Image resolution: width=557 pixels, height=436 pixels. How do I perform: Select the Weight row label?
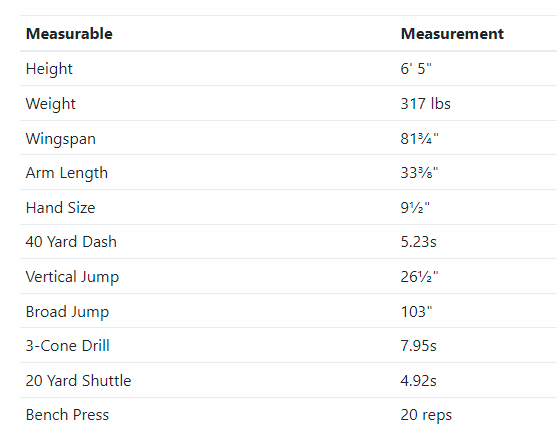(50, 104)
